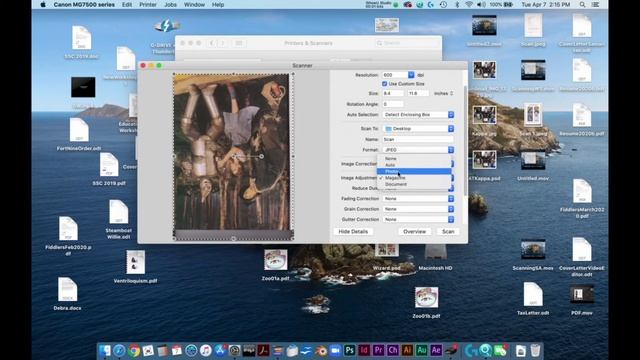Open the Gutter Correction dropdown

tap(418, 220)
